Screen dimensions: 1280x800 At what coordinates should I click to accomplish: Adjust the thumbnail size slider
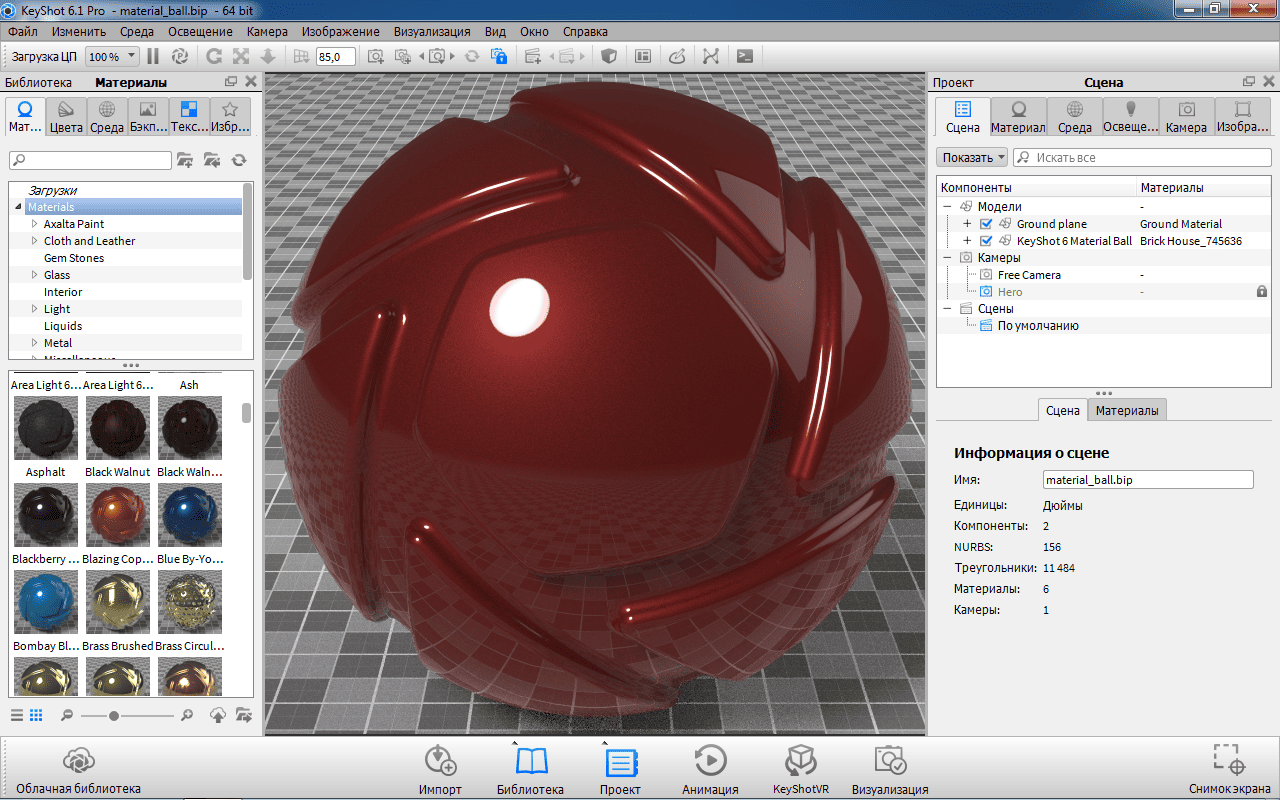(x=114, y=715)
